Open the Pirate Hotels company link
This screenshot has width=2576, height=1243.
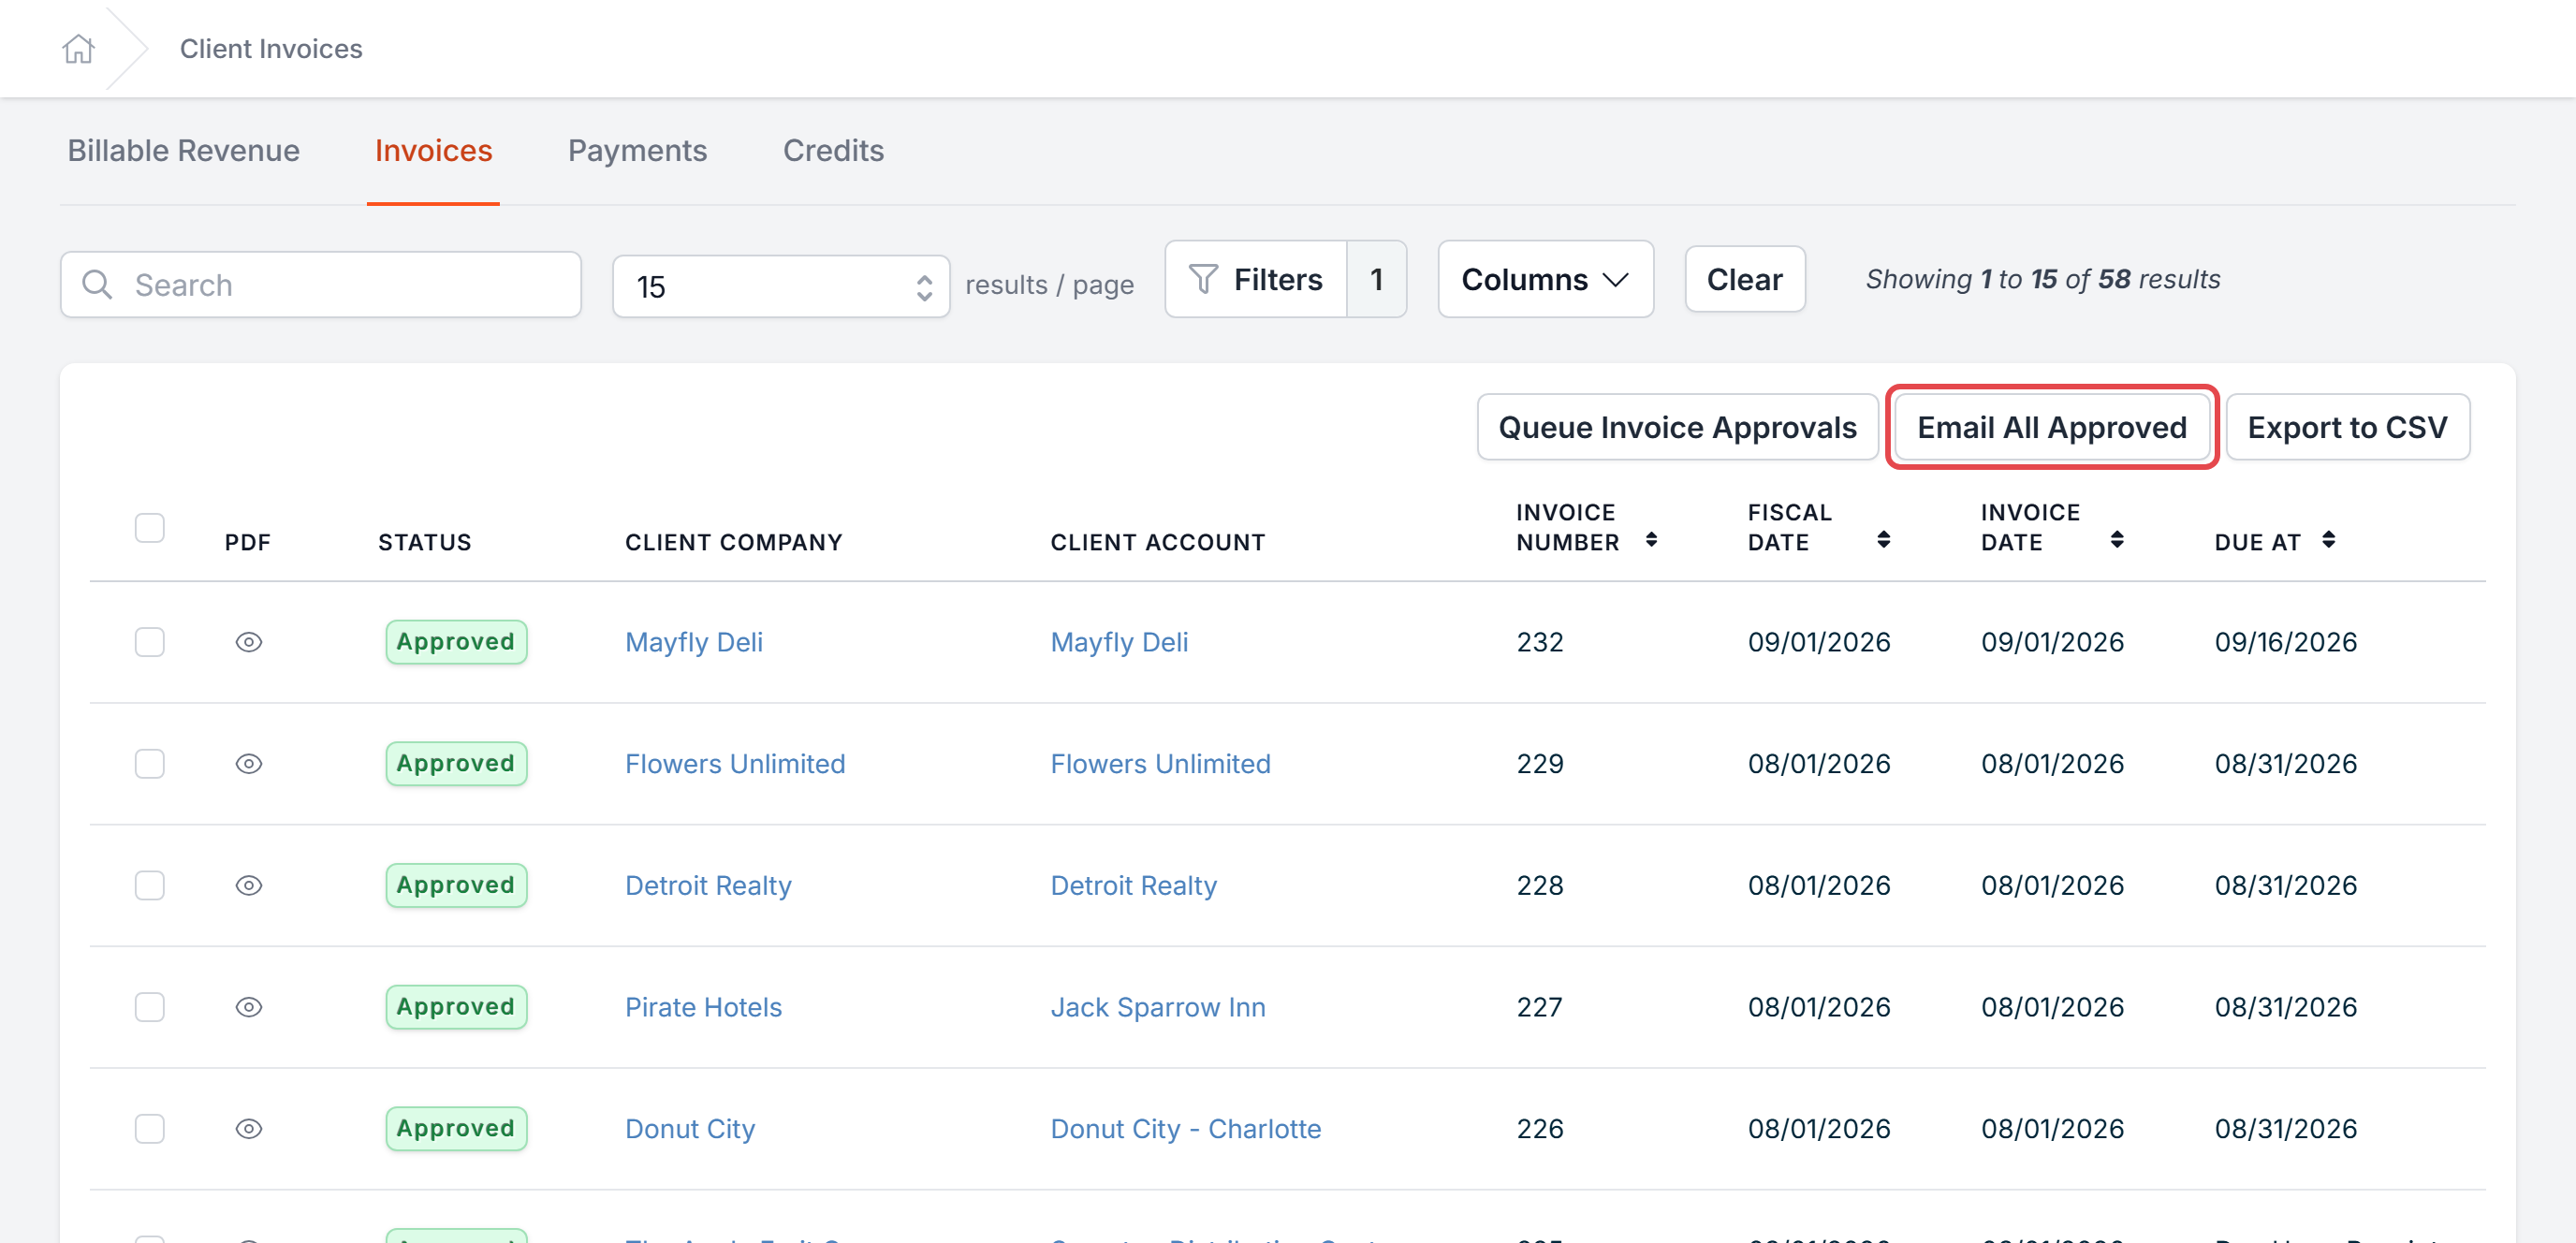(x=703, y=1007)
